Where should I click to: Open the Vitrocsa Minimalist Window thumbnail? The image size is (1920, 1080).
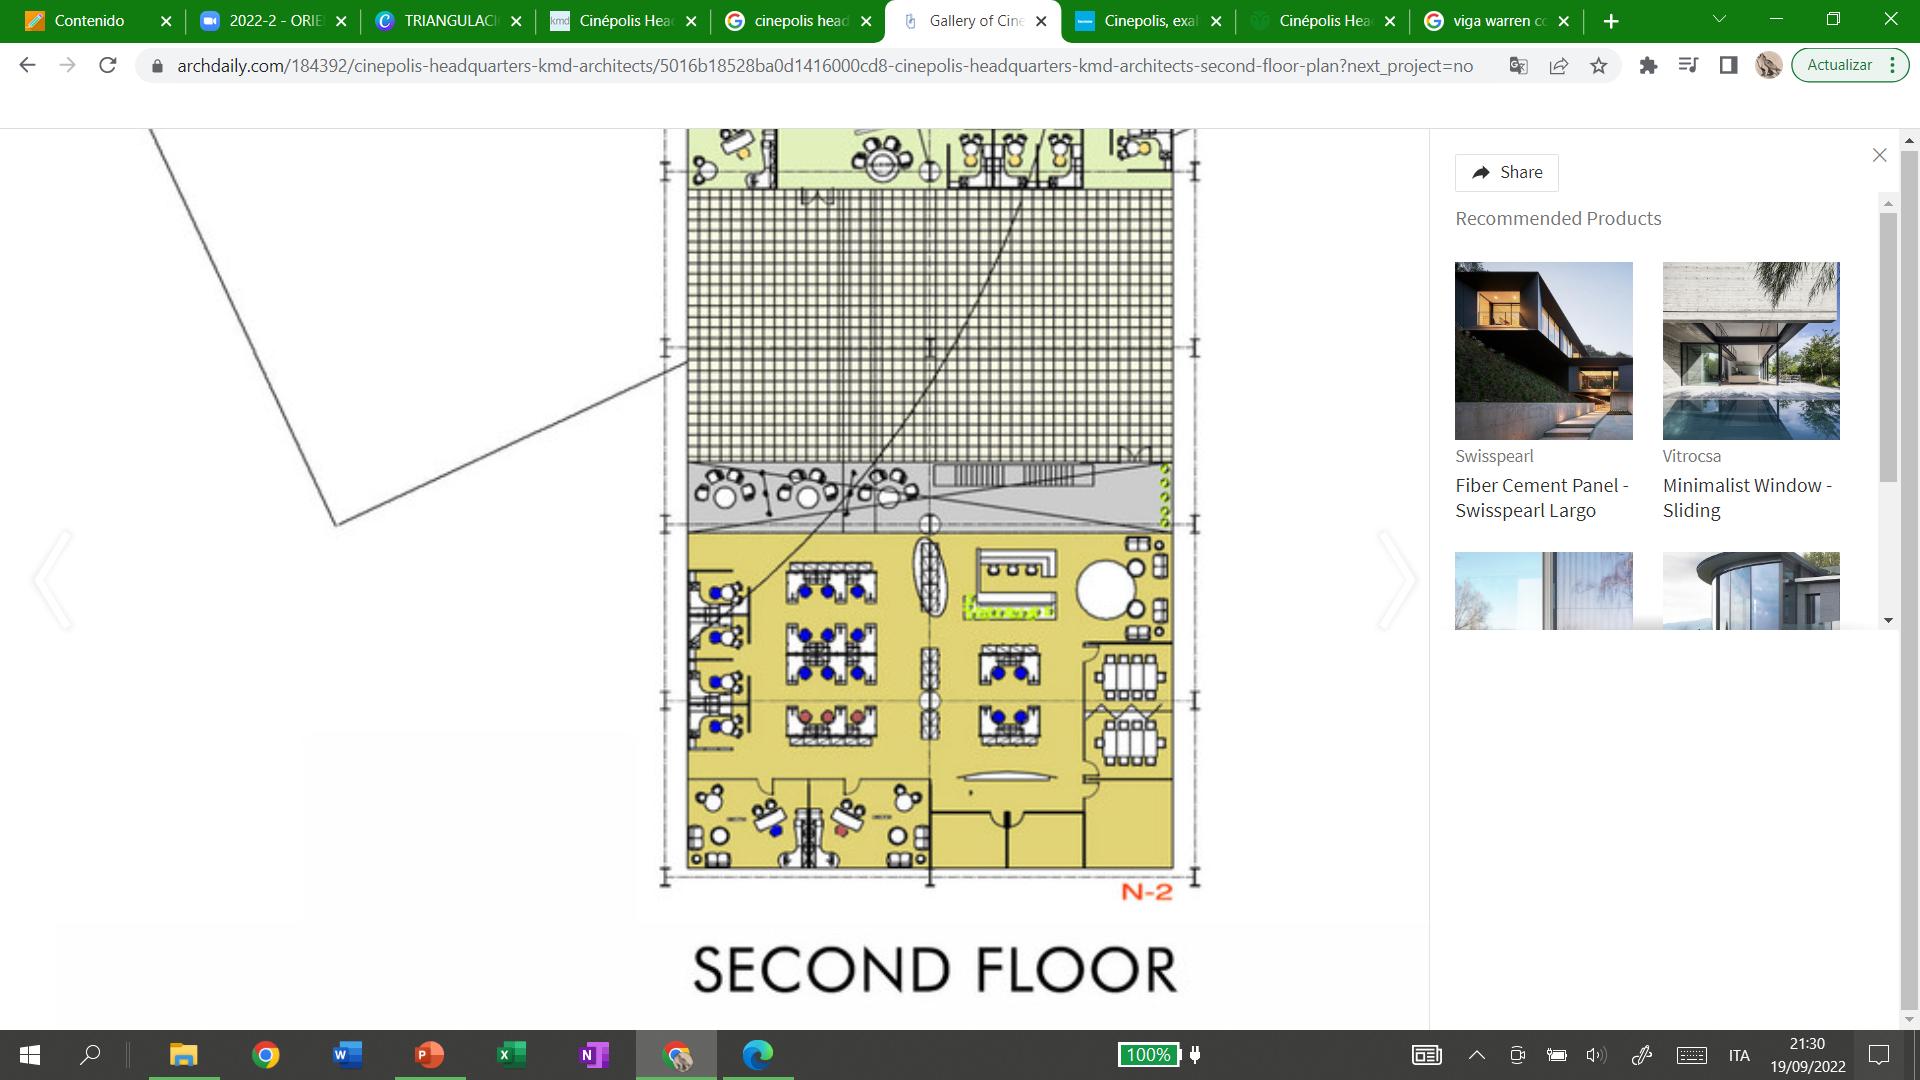tap(1750, 351)
